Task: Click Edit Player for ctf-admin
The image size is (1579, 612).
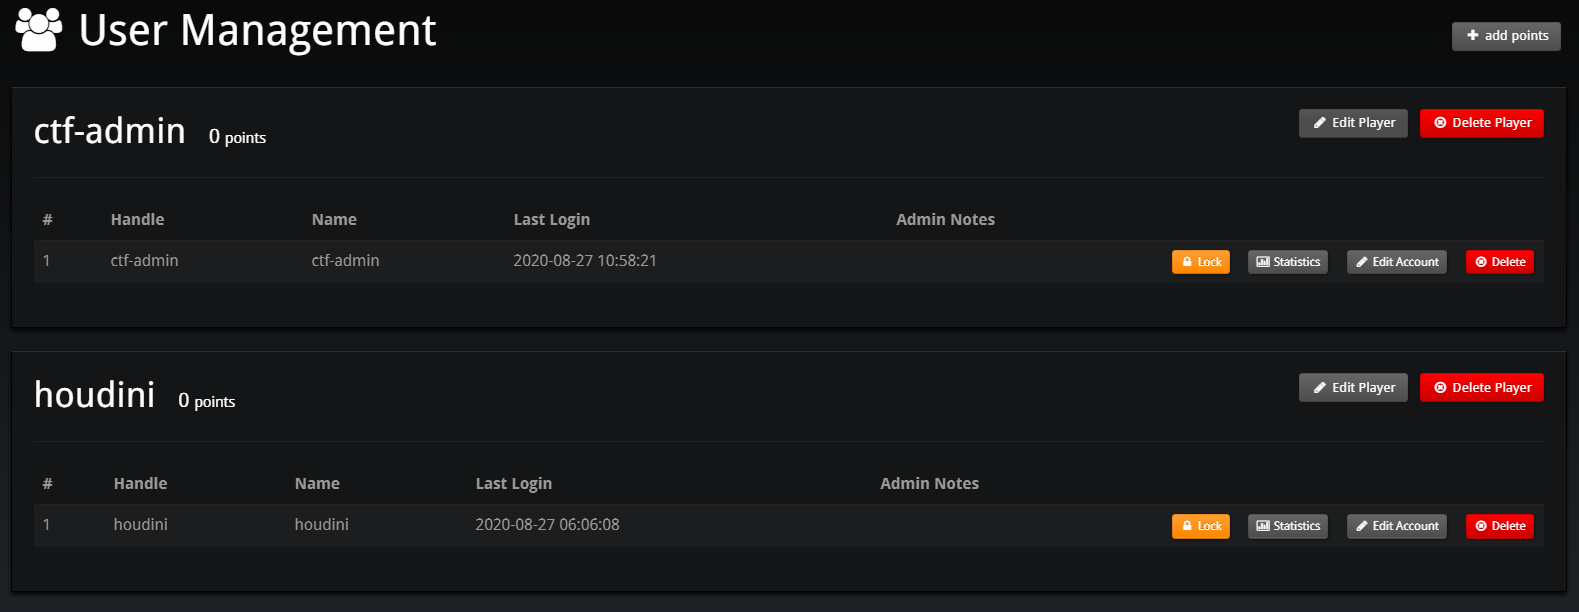Action: click(1353, 122)
